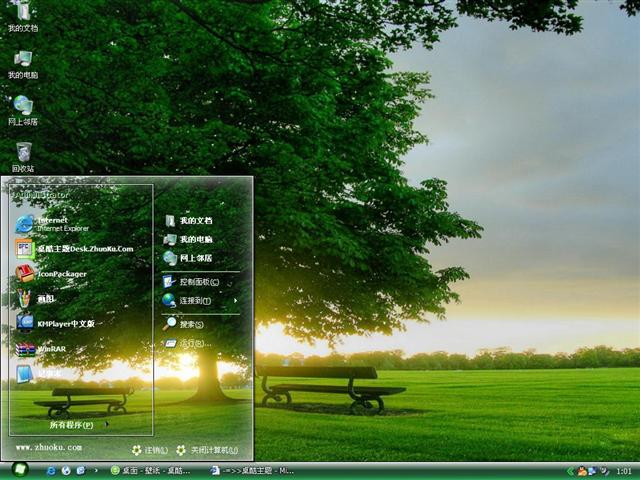Open 我的文档 desktop icon
Screen dimensions: 640x480
point(23,17)
